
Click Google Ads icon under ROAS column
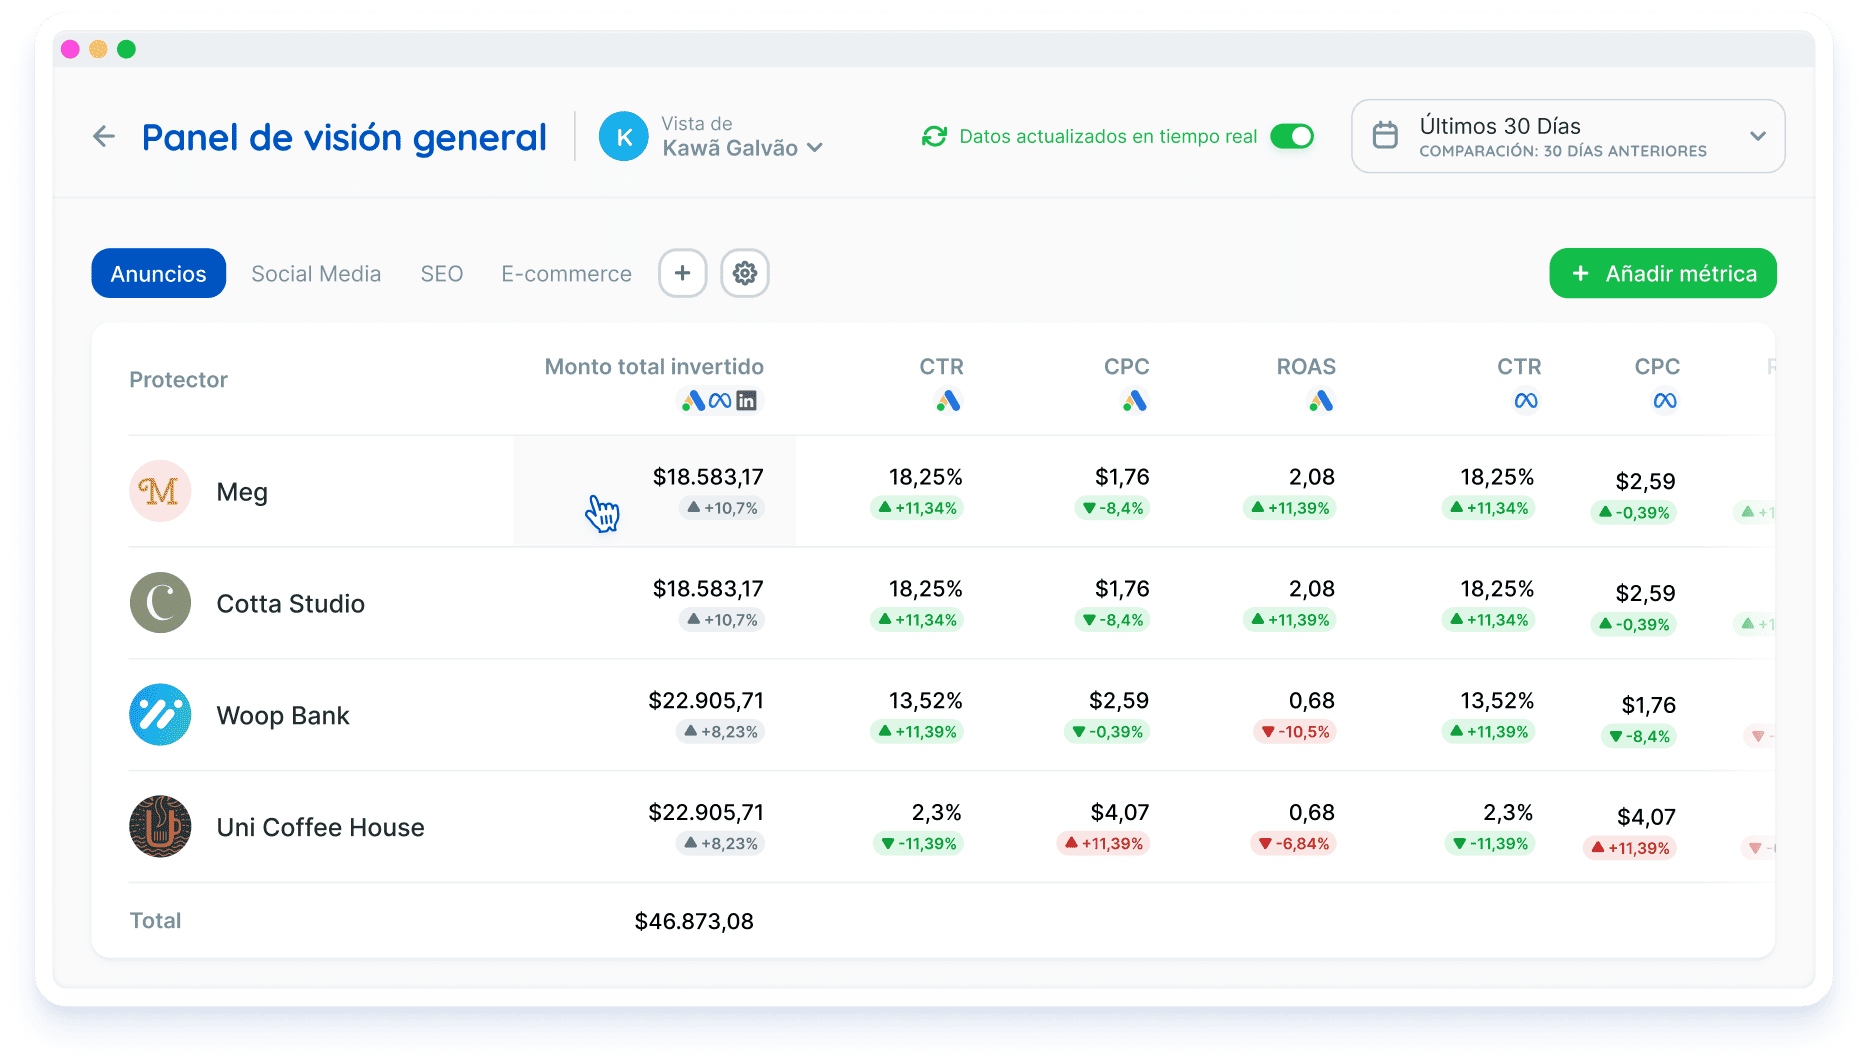tap(1321, 401)
